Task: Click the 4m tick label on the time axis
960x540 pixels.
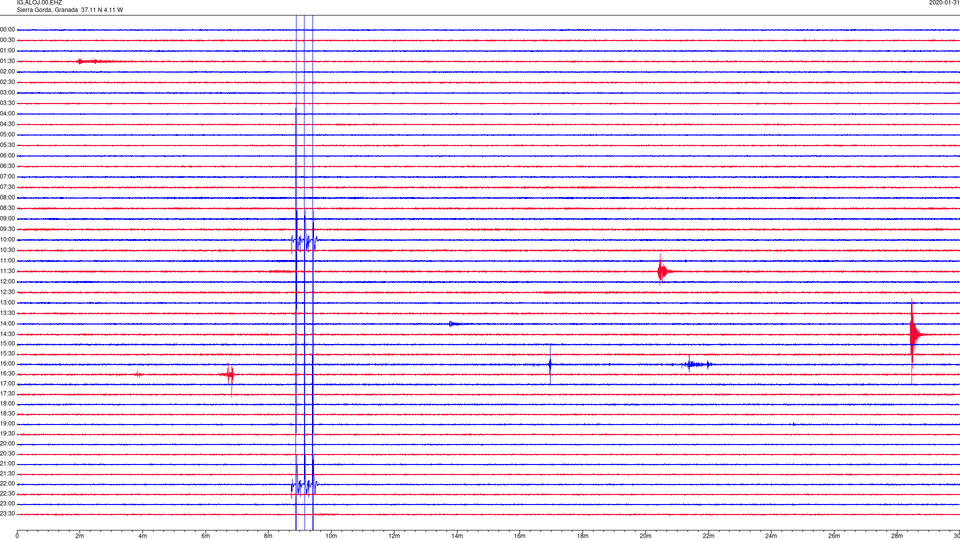Action: [x=143, y=536]
